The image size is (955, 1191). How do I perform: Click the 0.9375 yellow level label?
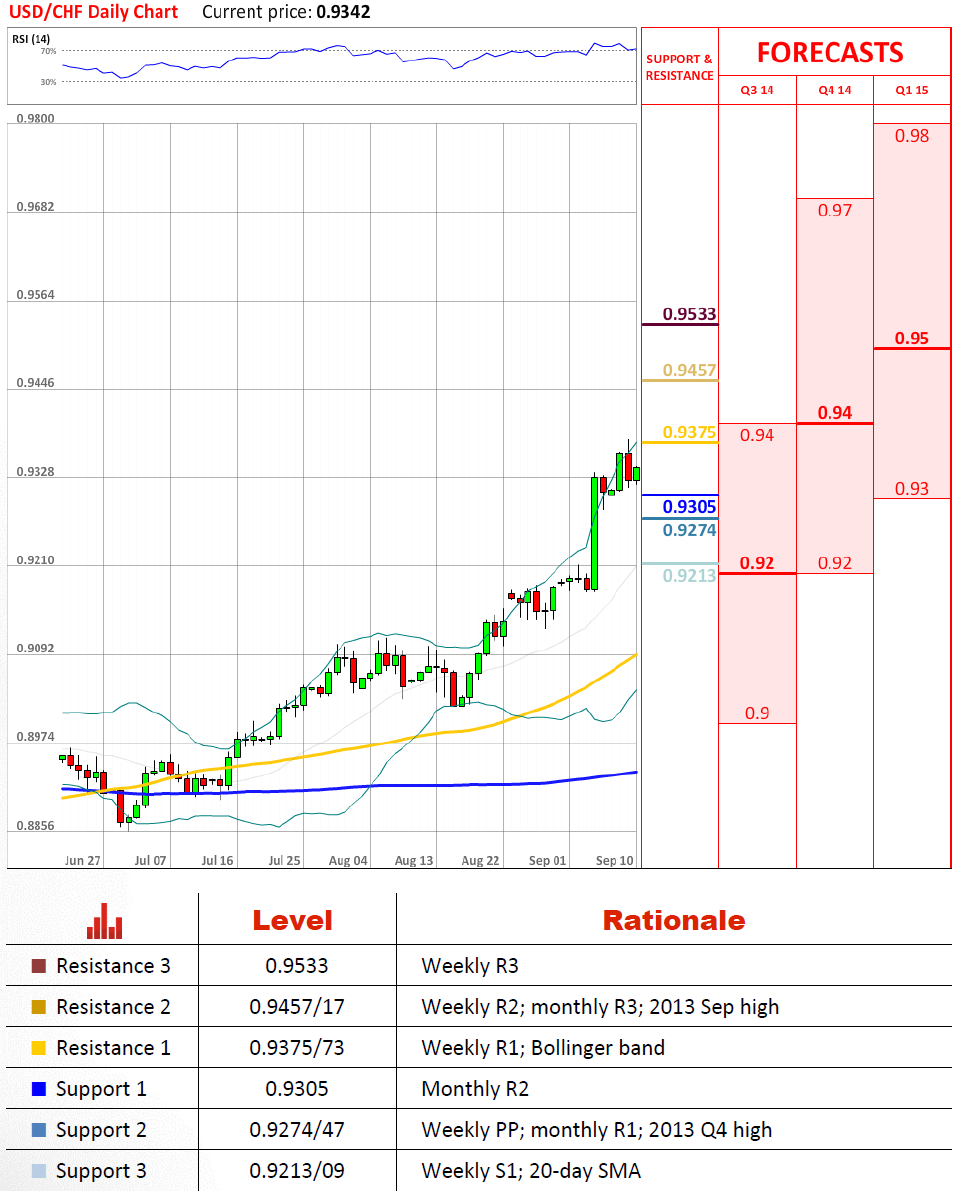pos(690,432)
